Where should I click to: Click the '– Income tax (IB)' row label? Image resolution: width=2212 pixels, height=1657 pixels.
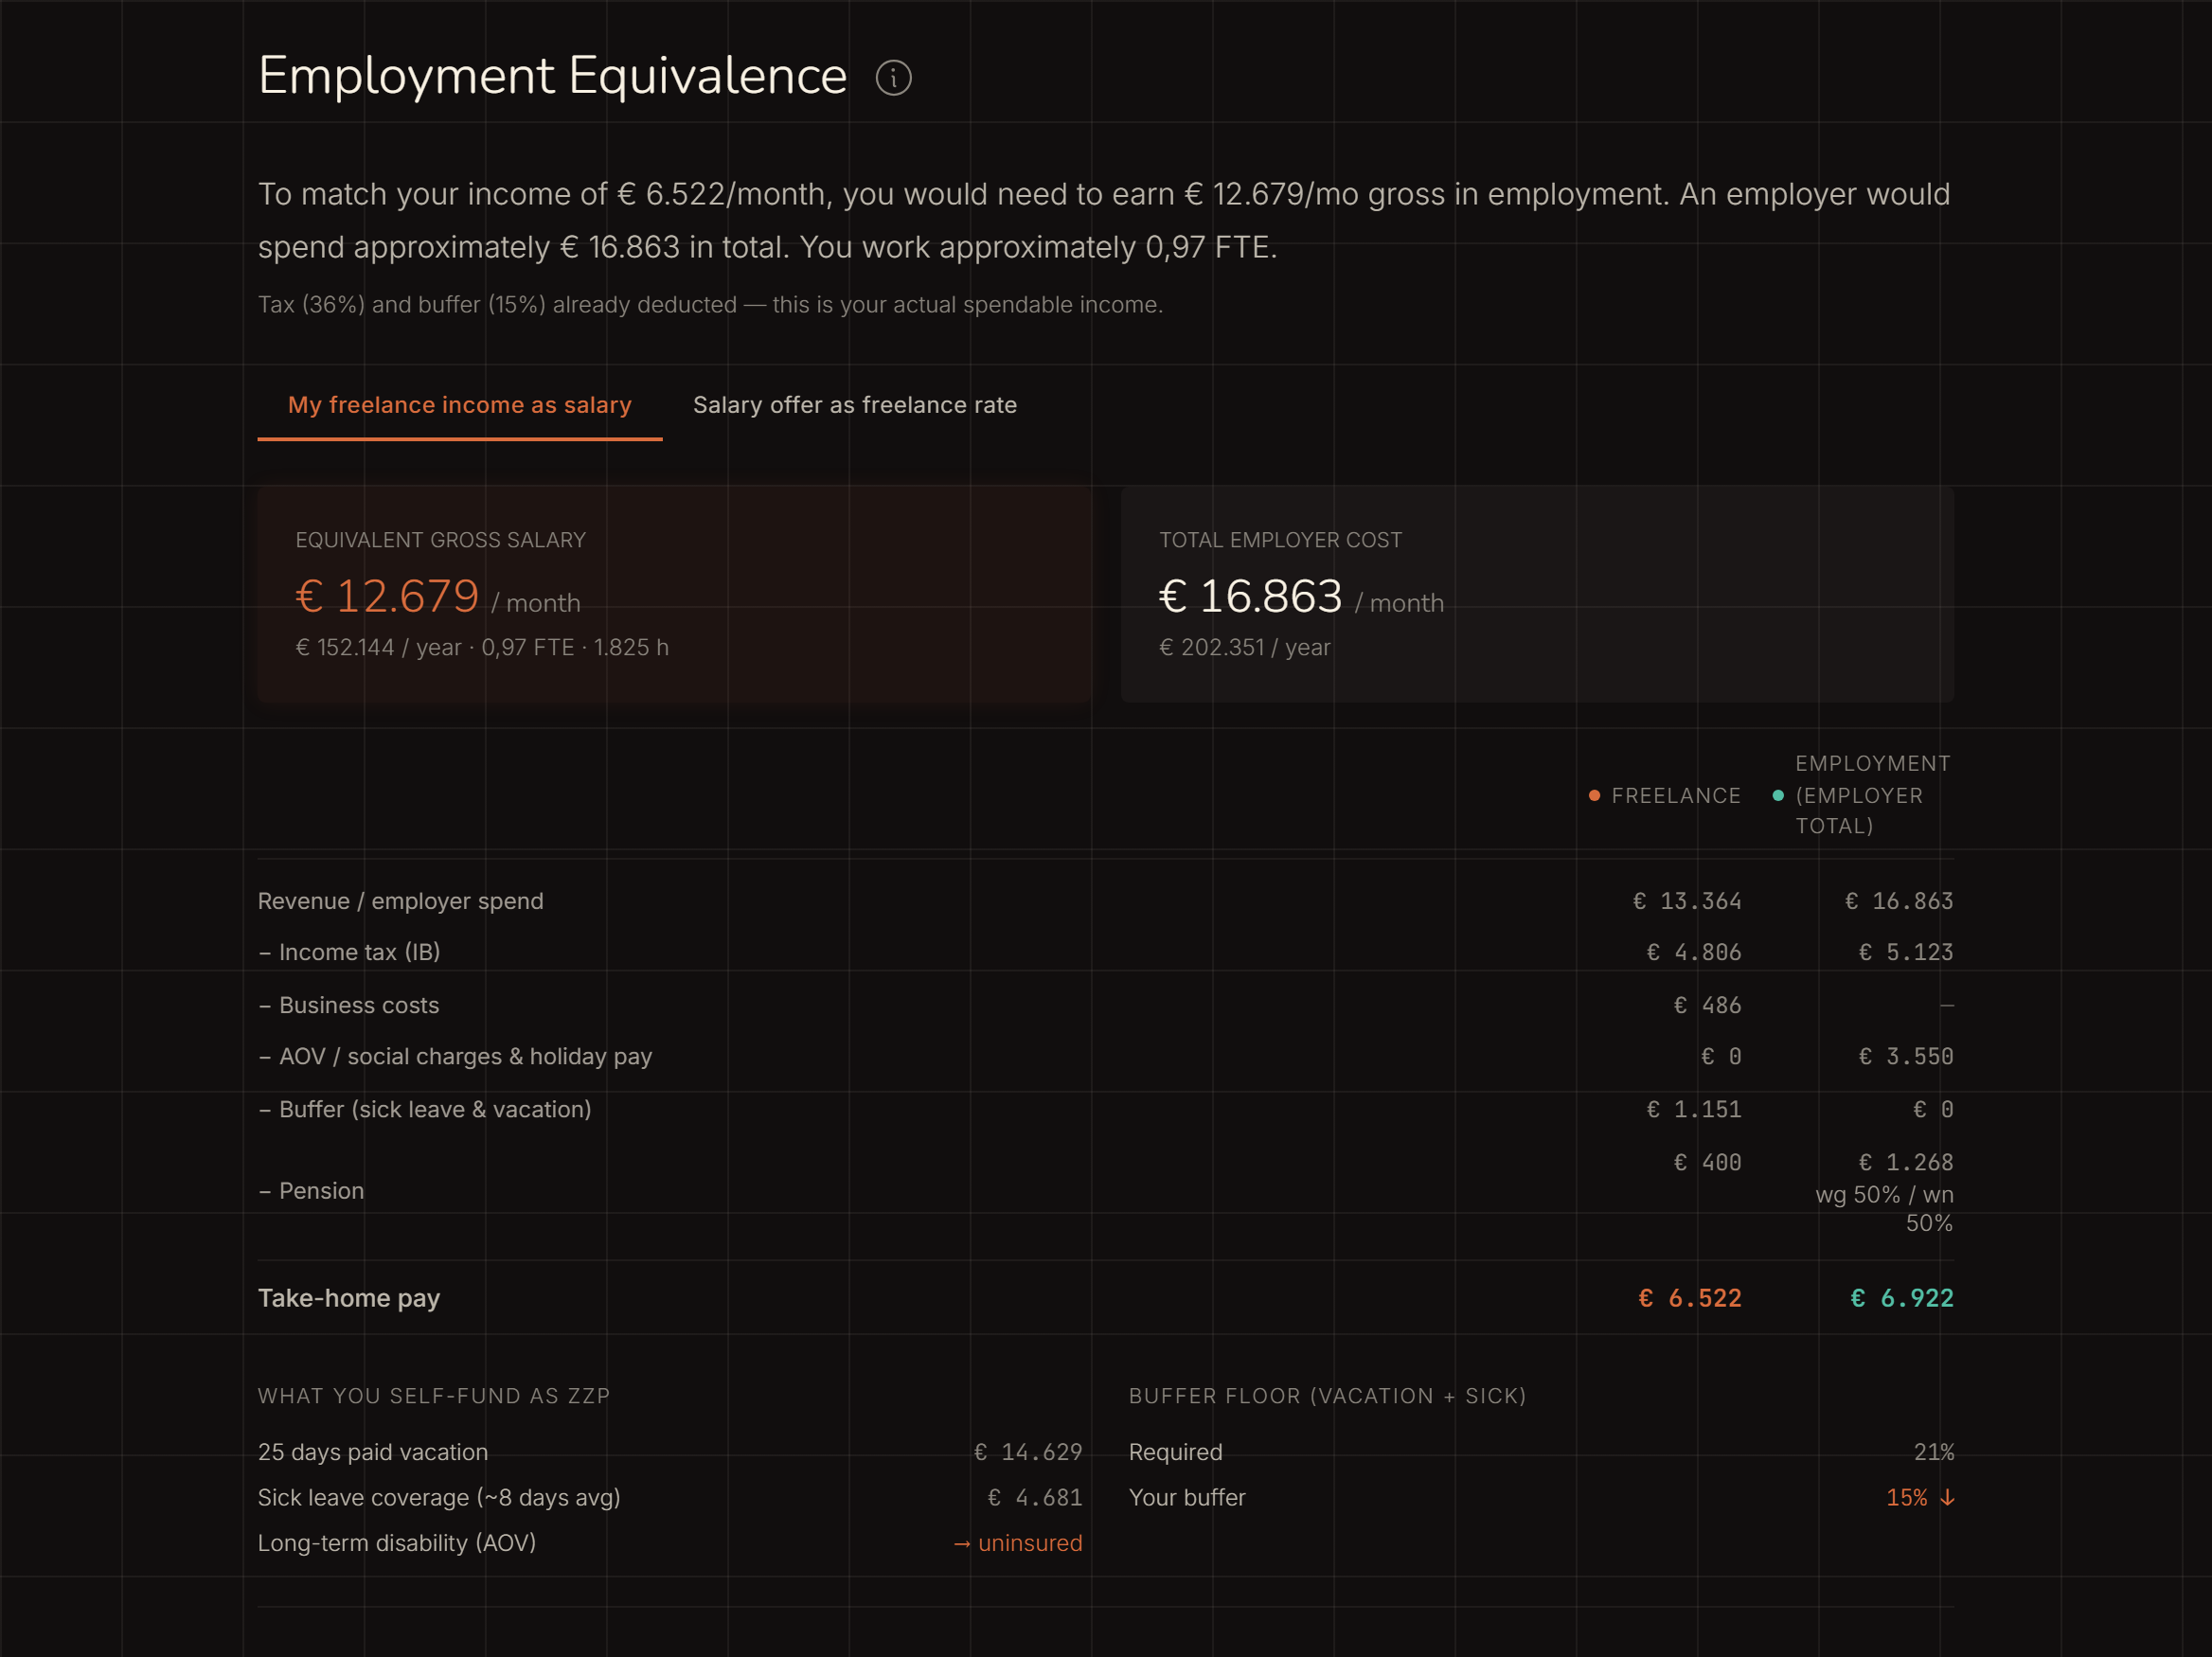point(349,952)
